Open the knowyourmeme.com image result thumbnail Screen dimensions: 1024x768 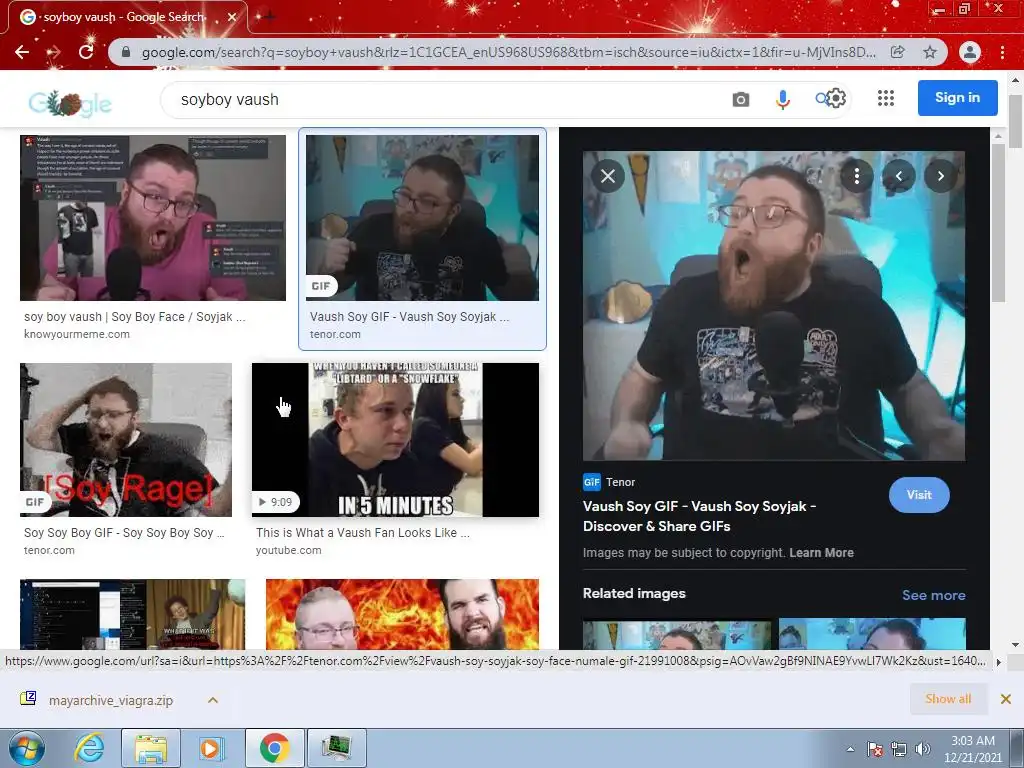click(153, 217)
